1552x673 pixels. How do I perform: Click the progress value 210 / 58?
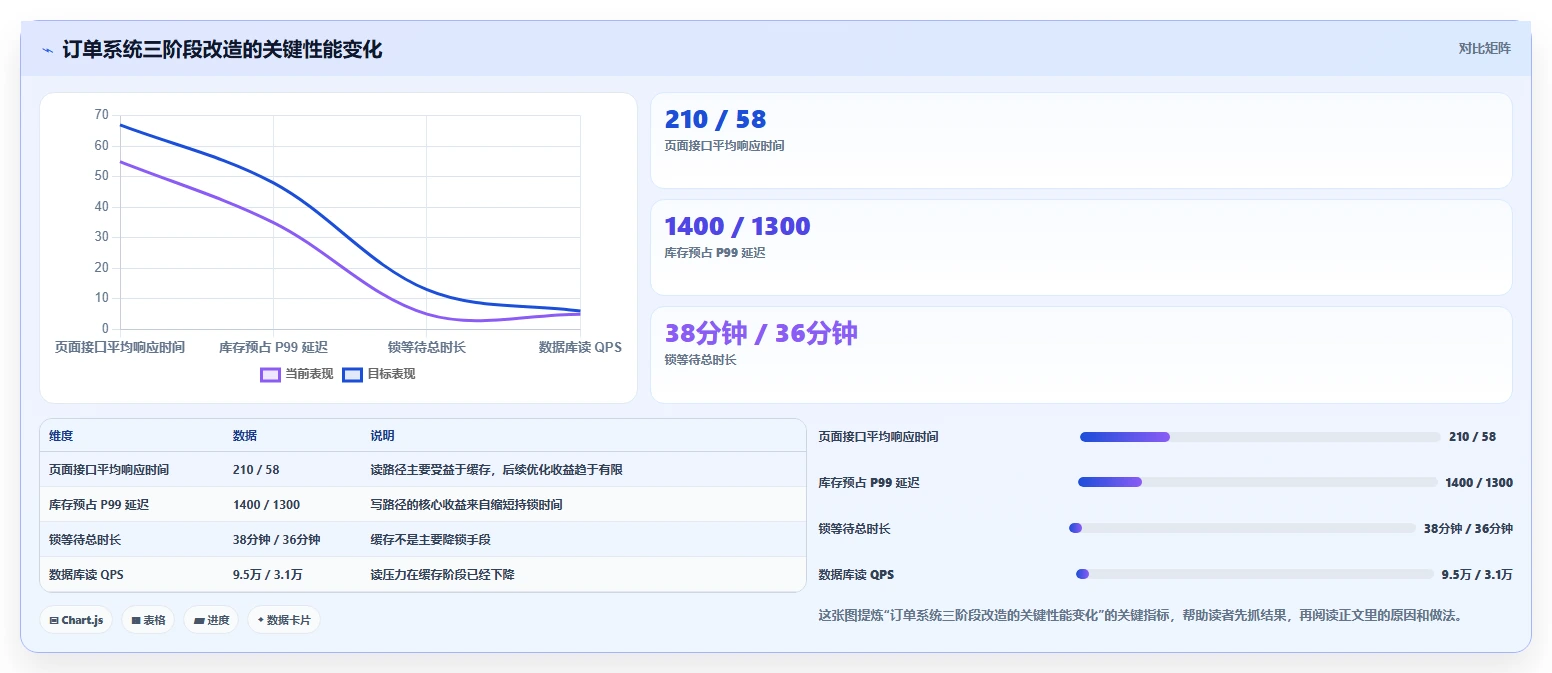[x=1472, y=437]
